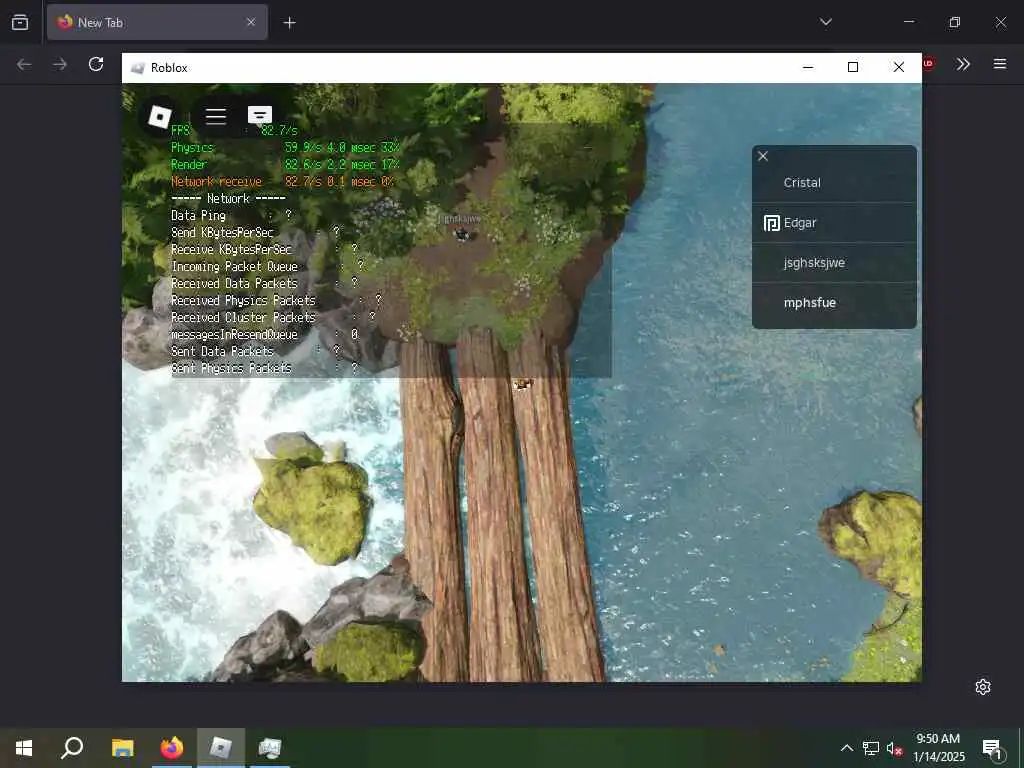
Task: Reload the browser page
Action: tap(96, 64)
